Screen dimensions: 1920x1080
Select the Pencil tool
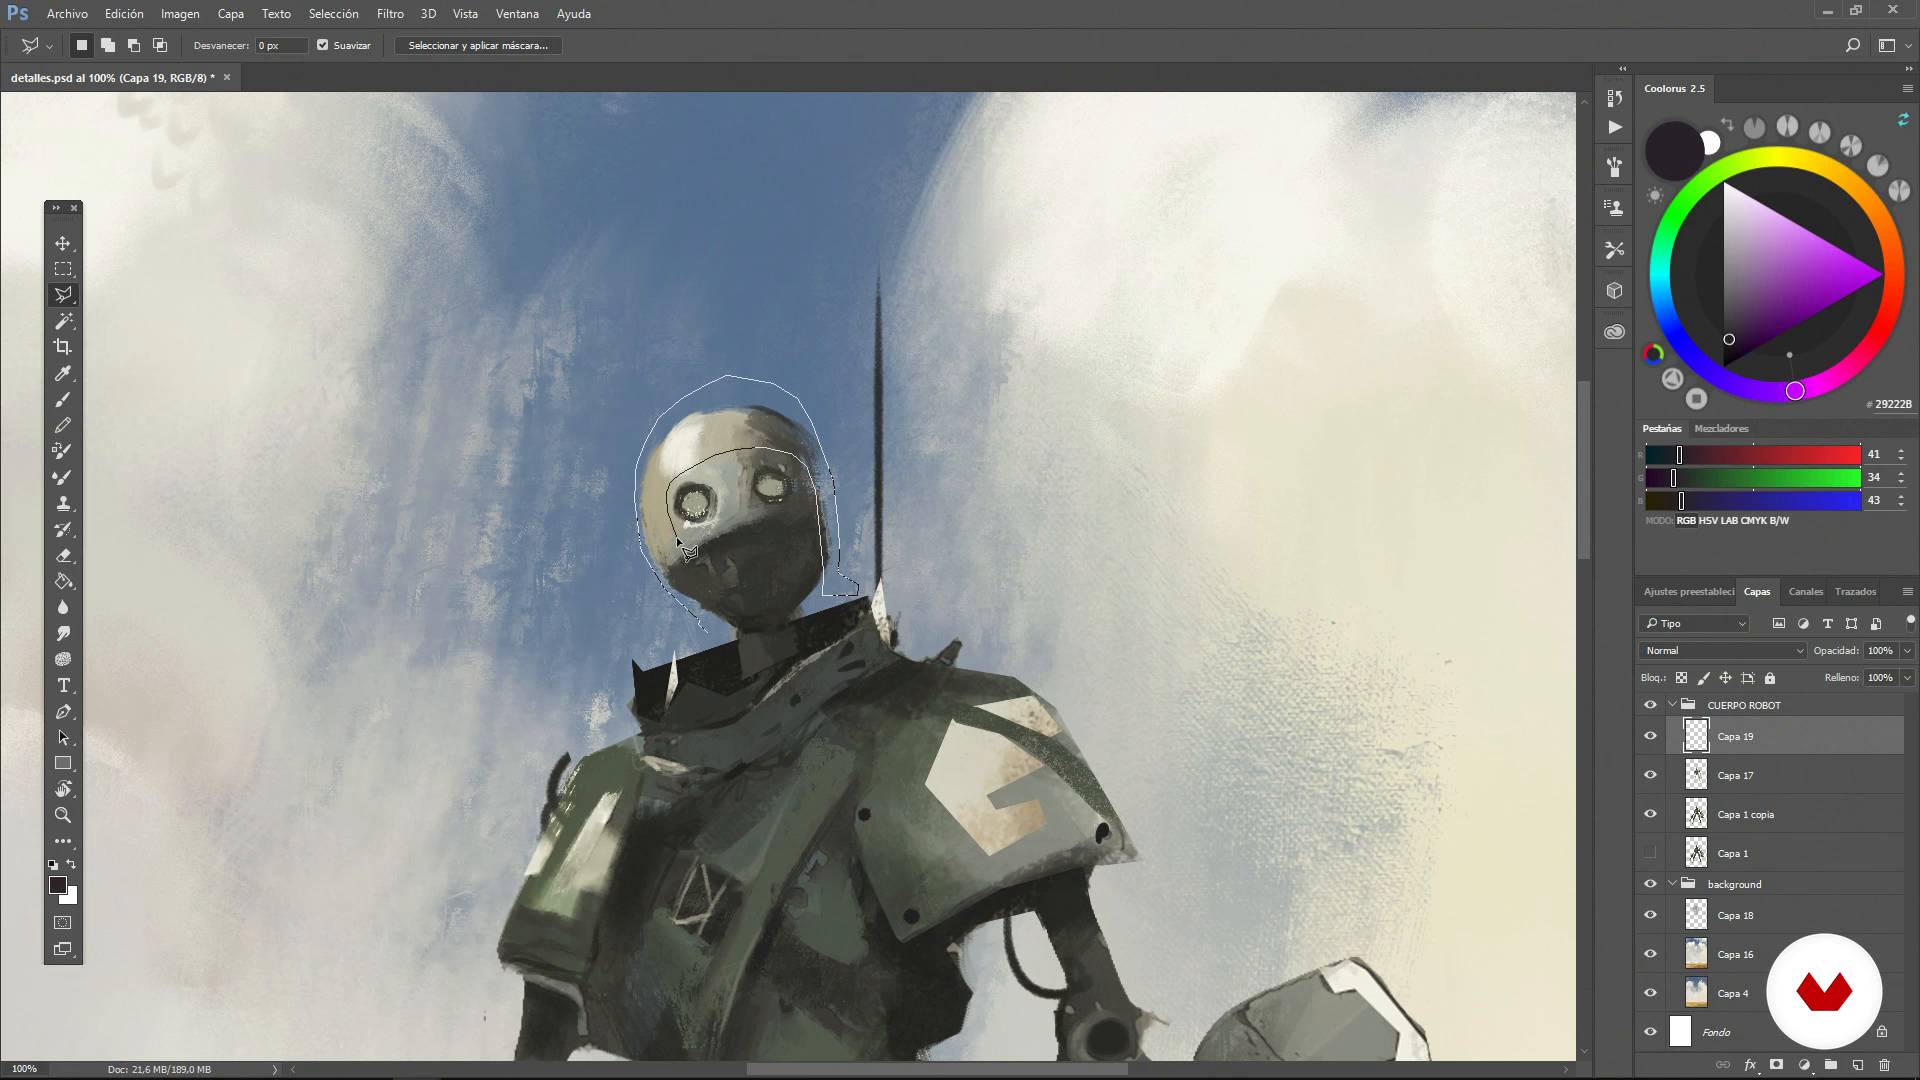click(63, 425)
